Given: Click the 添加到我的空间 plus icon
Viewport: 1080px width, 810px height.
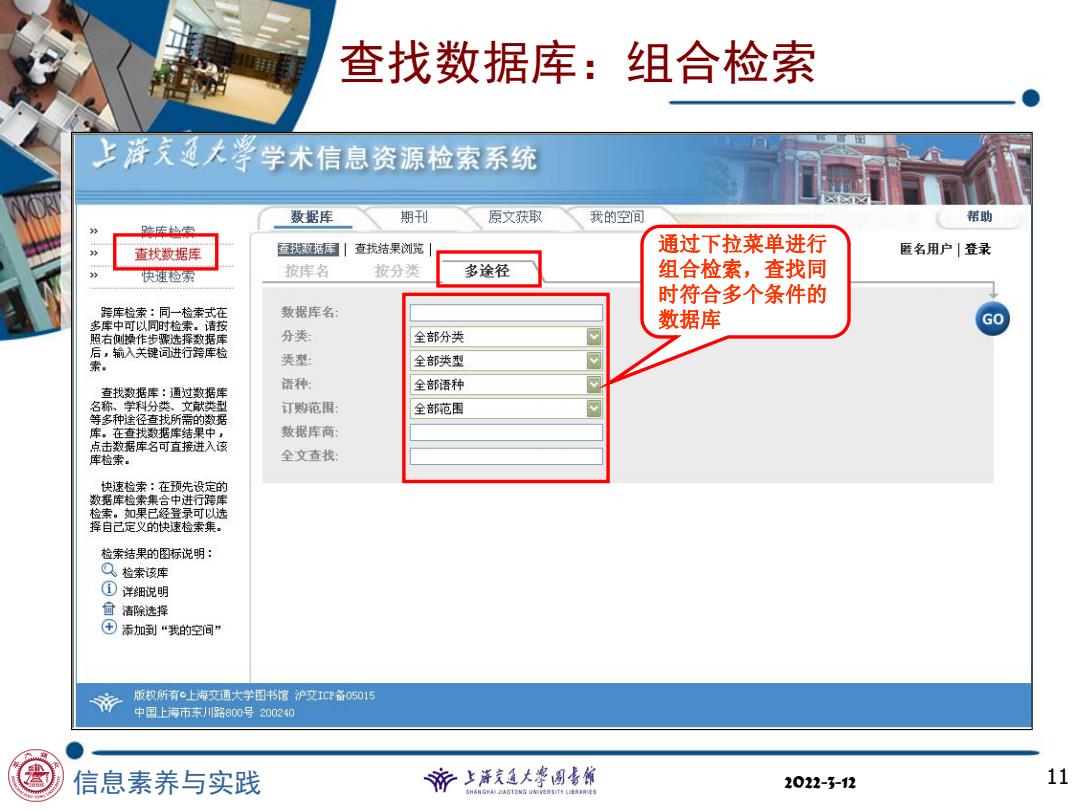Looking at the screenshot, I should (x=109, y=627).
